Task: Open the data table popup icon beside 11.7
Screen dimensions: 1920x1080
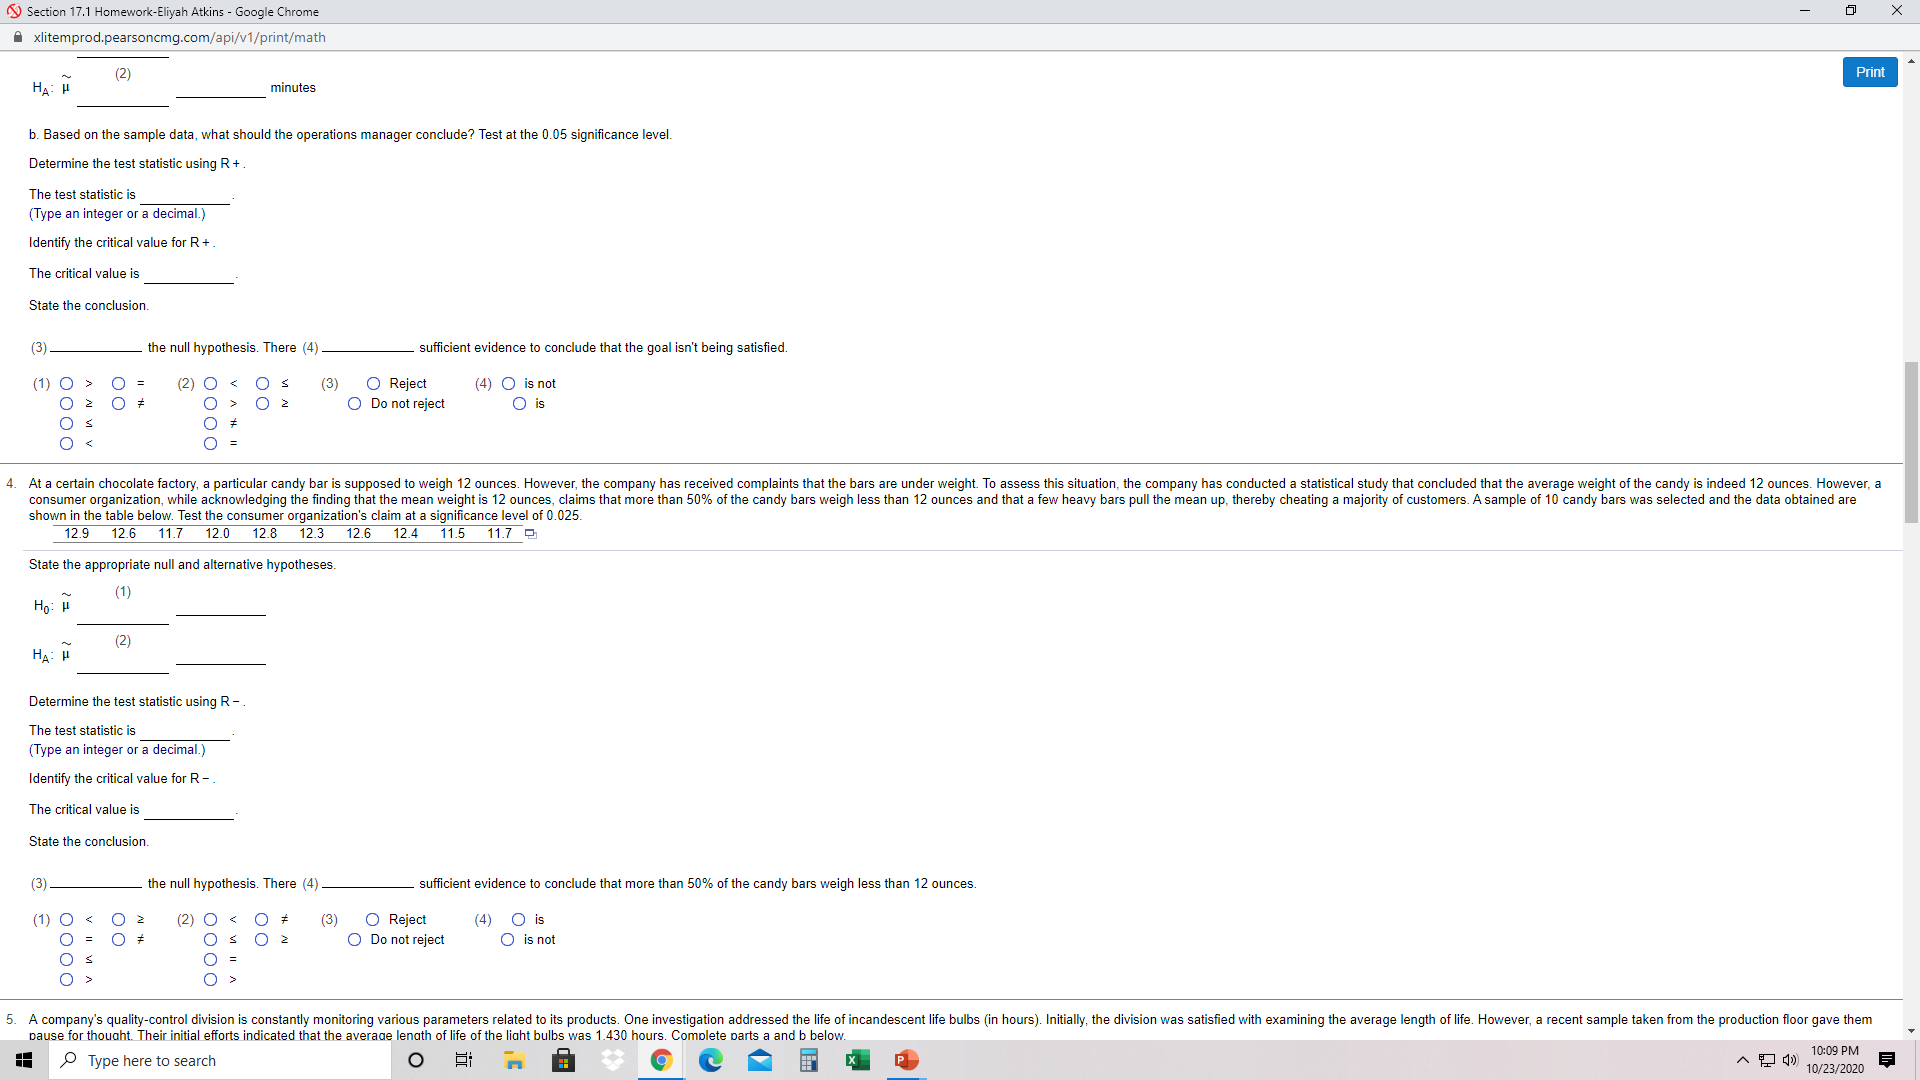Action: tap(530, 534)
